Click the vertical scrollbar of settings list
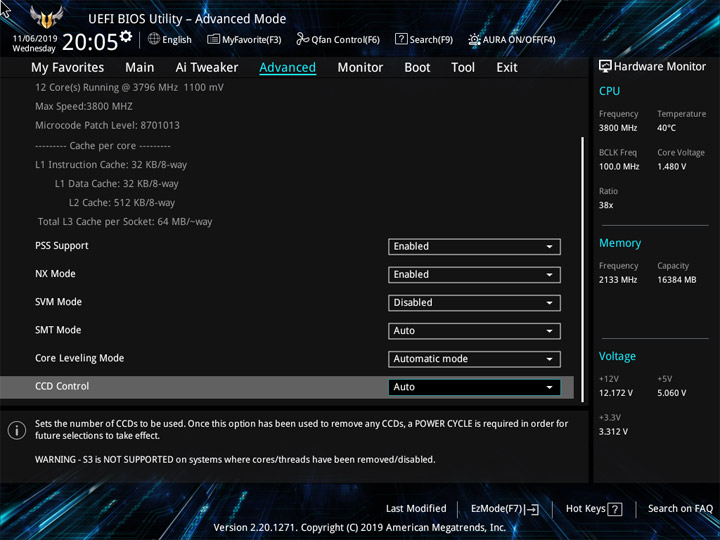720x540 pixels. click(x=583, y=269)
